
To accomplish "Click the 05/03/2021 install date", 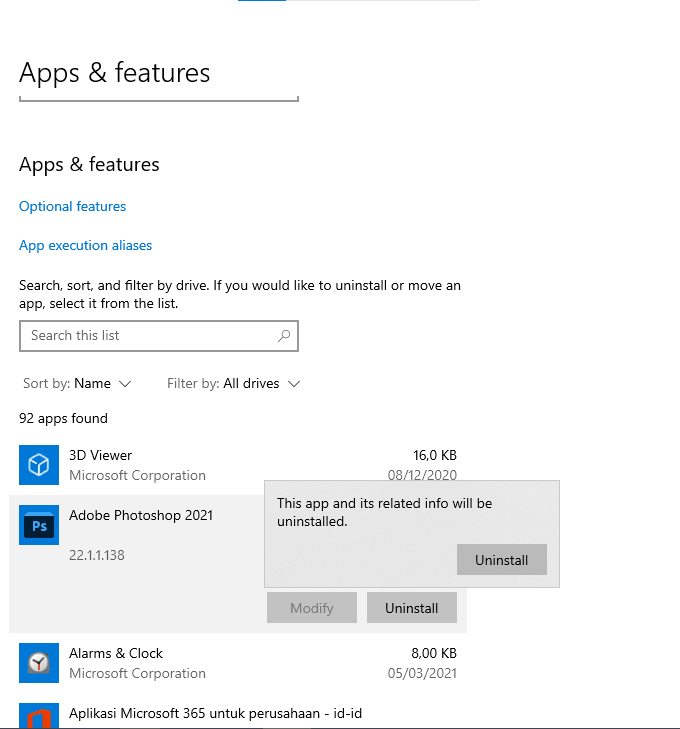I will 423,673.
